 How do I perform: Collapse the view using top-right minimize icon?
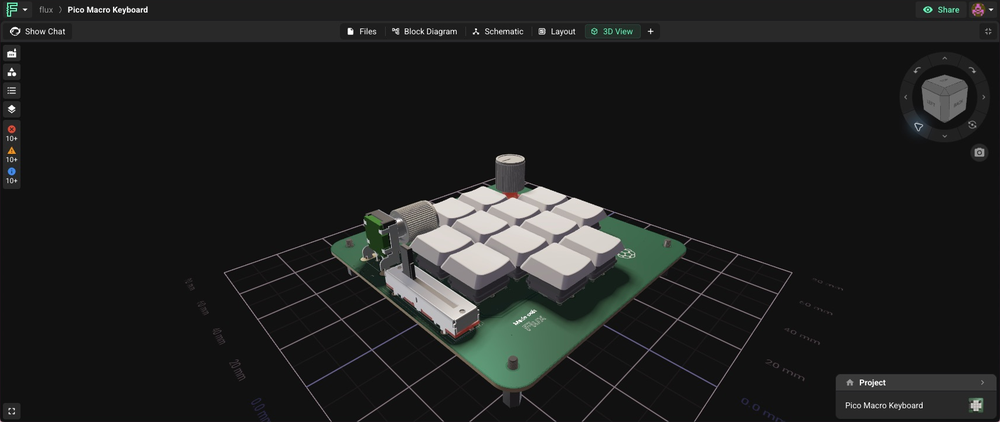(989, 31)
